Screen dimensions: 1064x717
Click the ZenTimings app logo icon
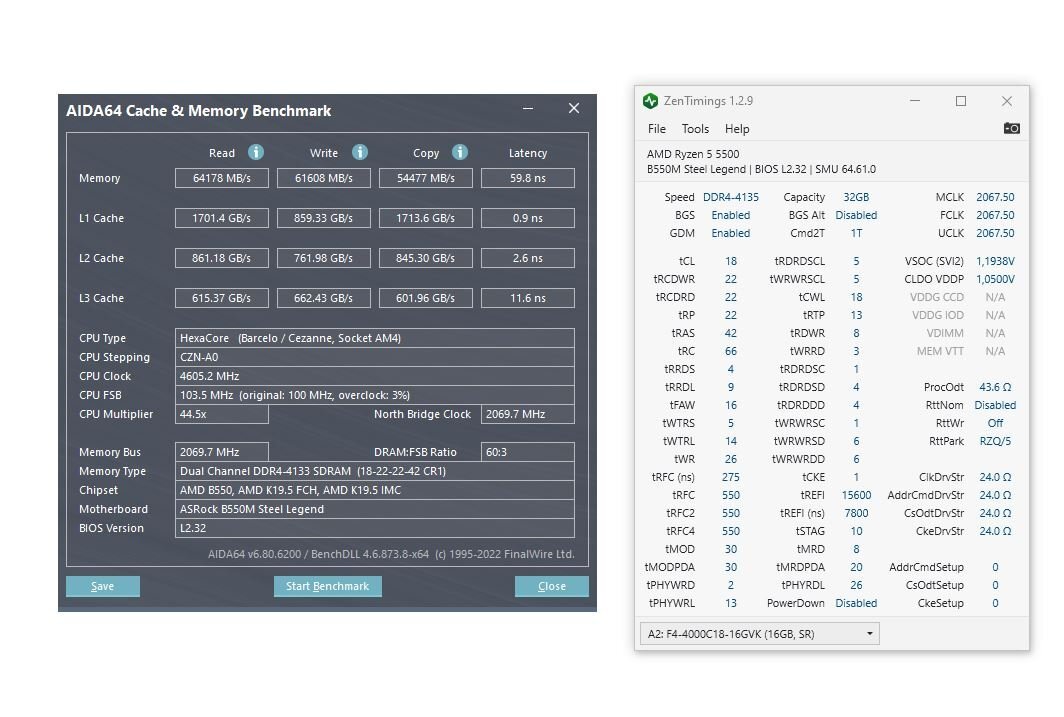click(650, 101)
